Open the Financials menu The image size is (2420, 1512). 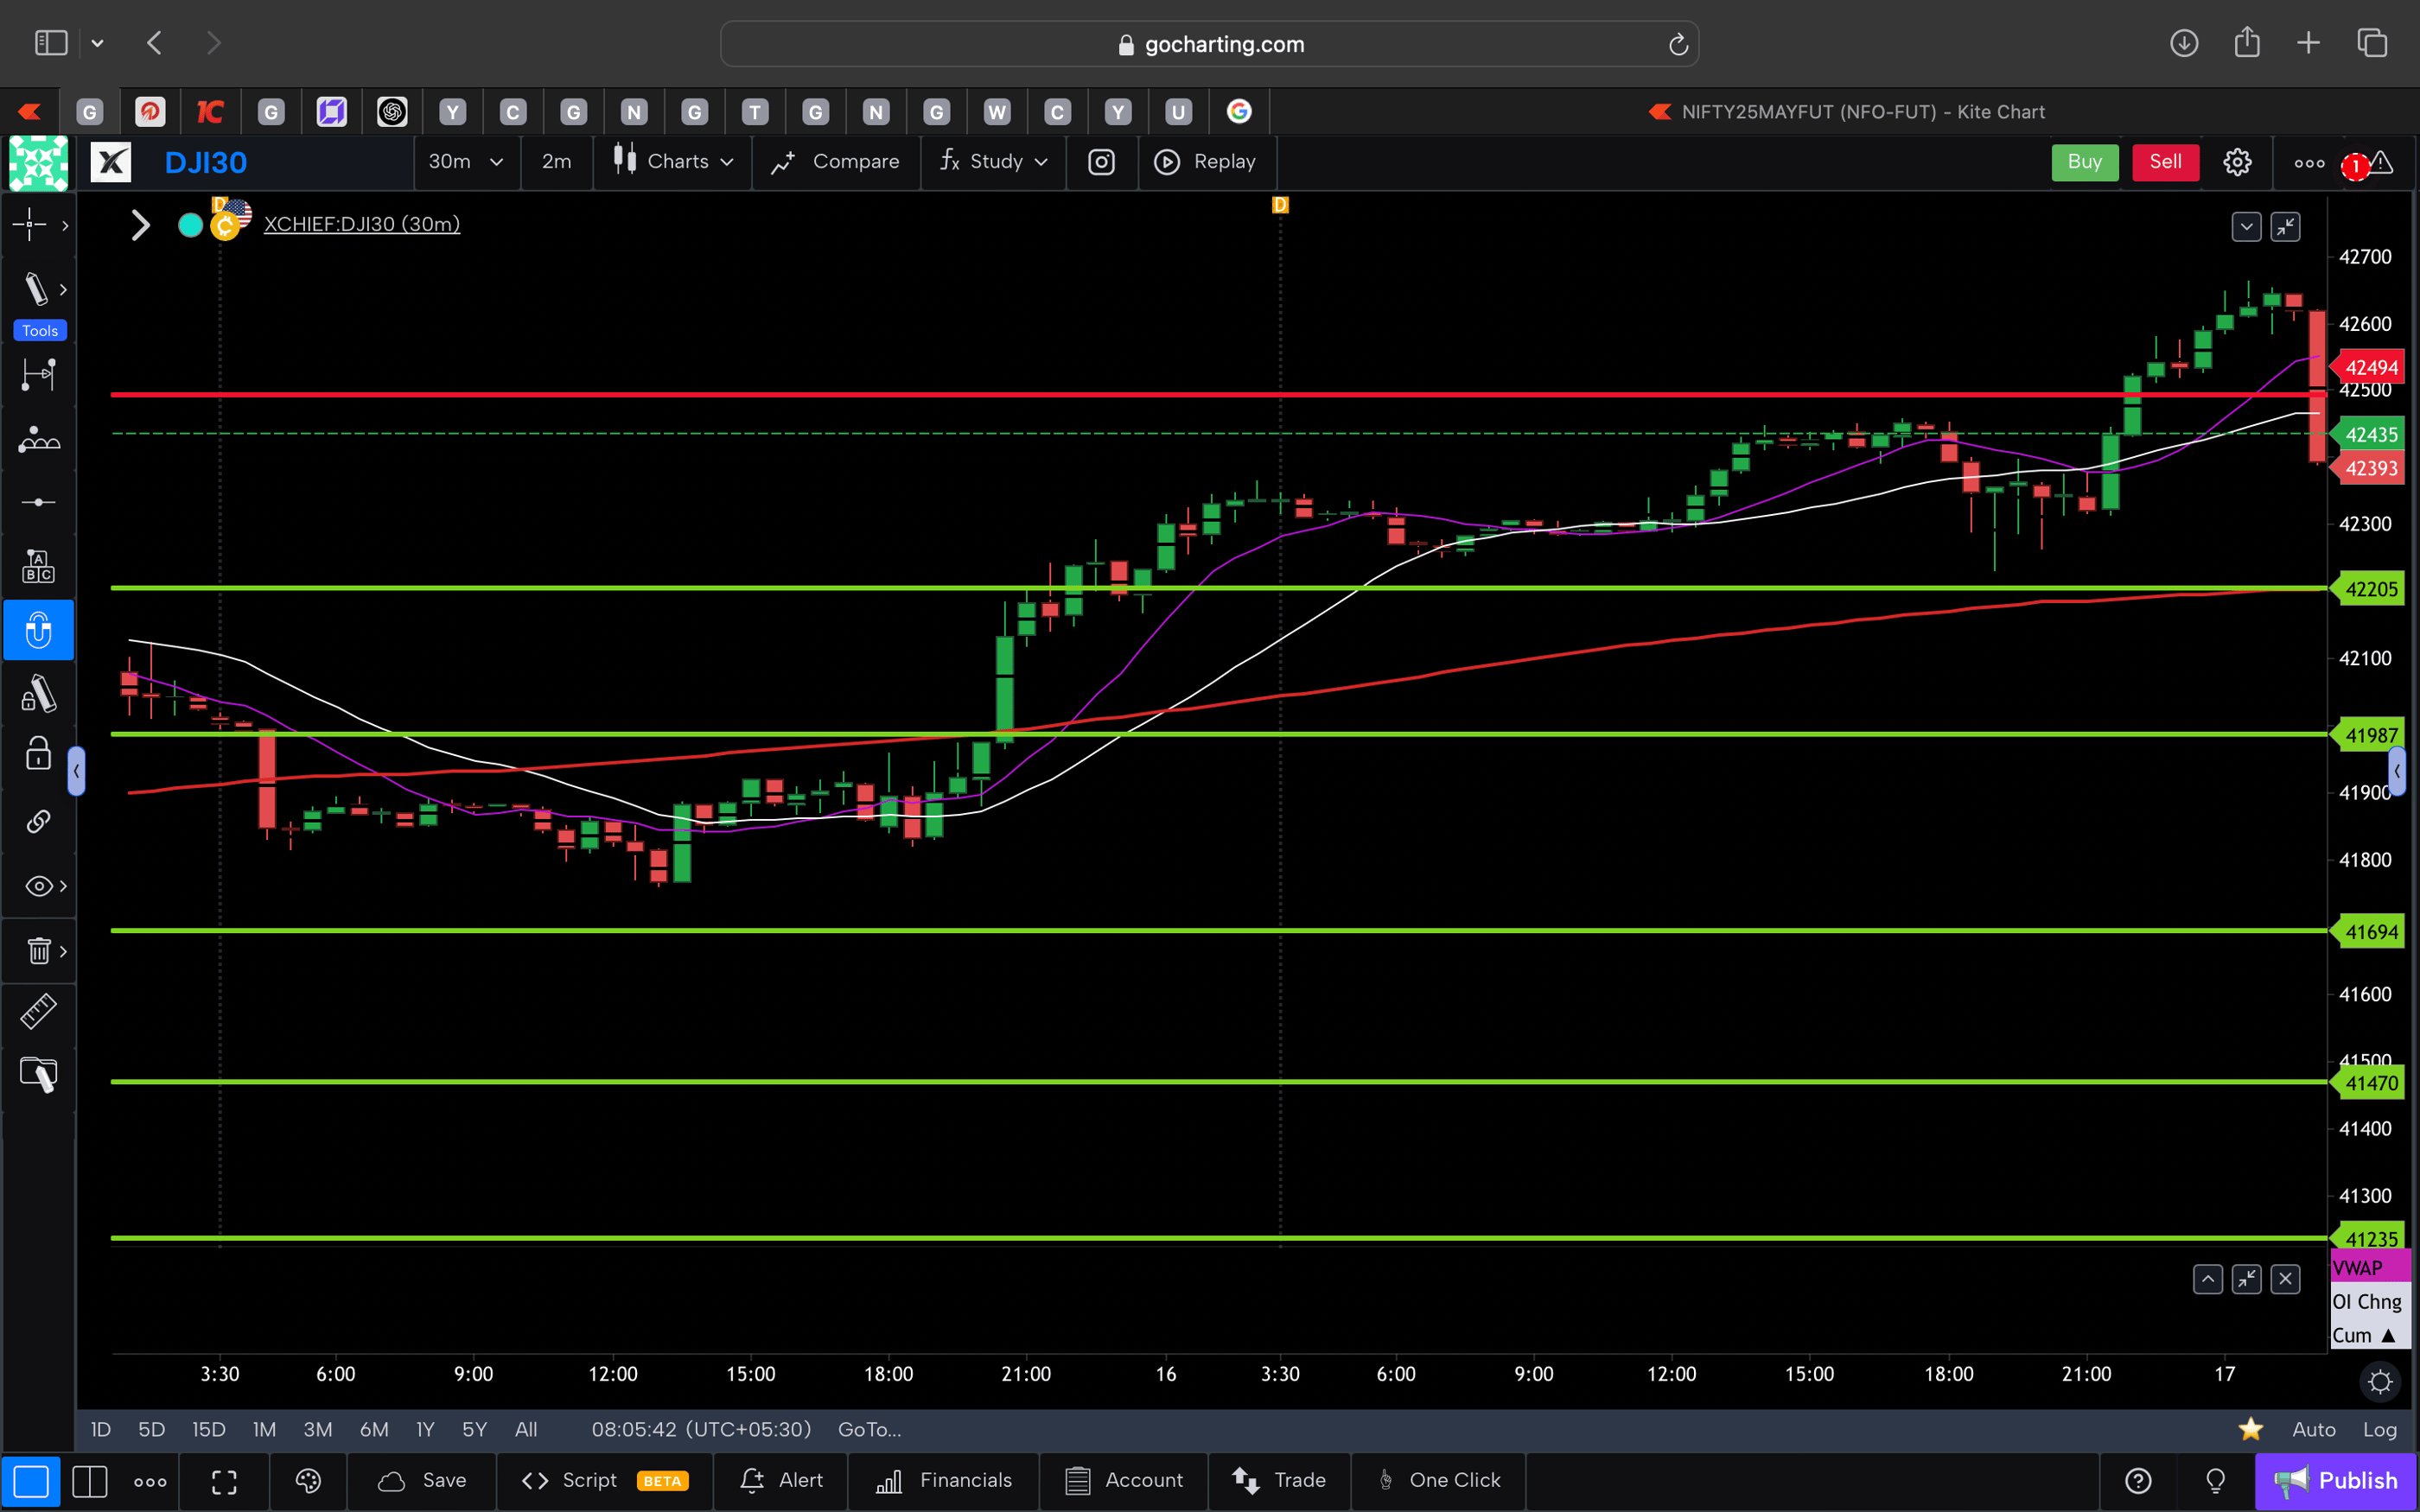tap(944, 1481)
